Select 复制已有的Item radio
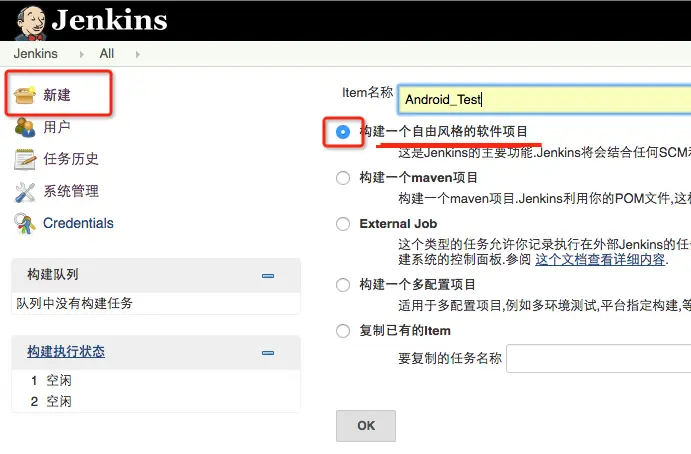Screen dimensions: 691x454 pyautogui.click(x=343, y=331)
